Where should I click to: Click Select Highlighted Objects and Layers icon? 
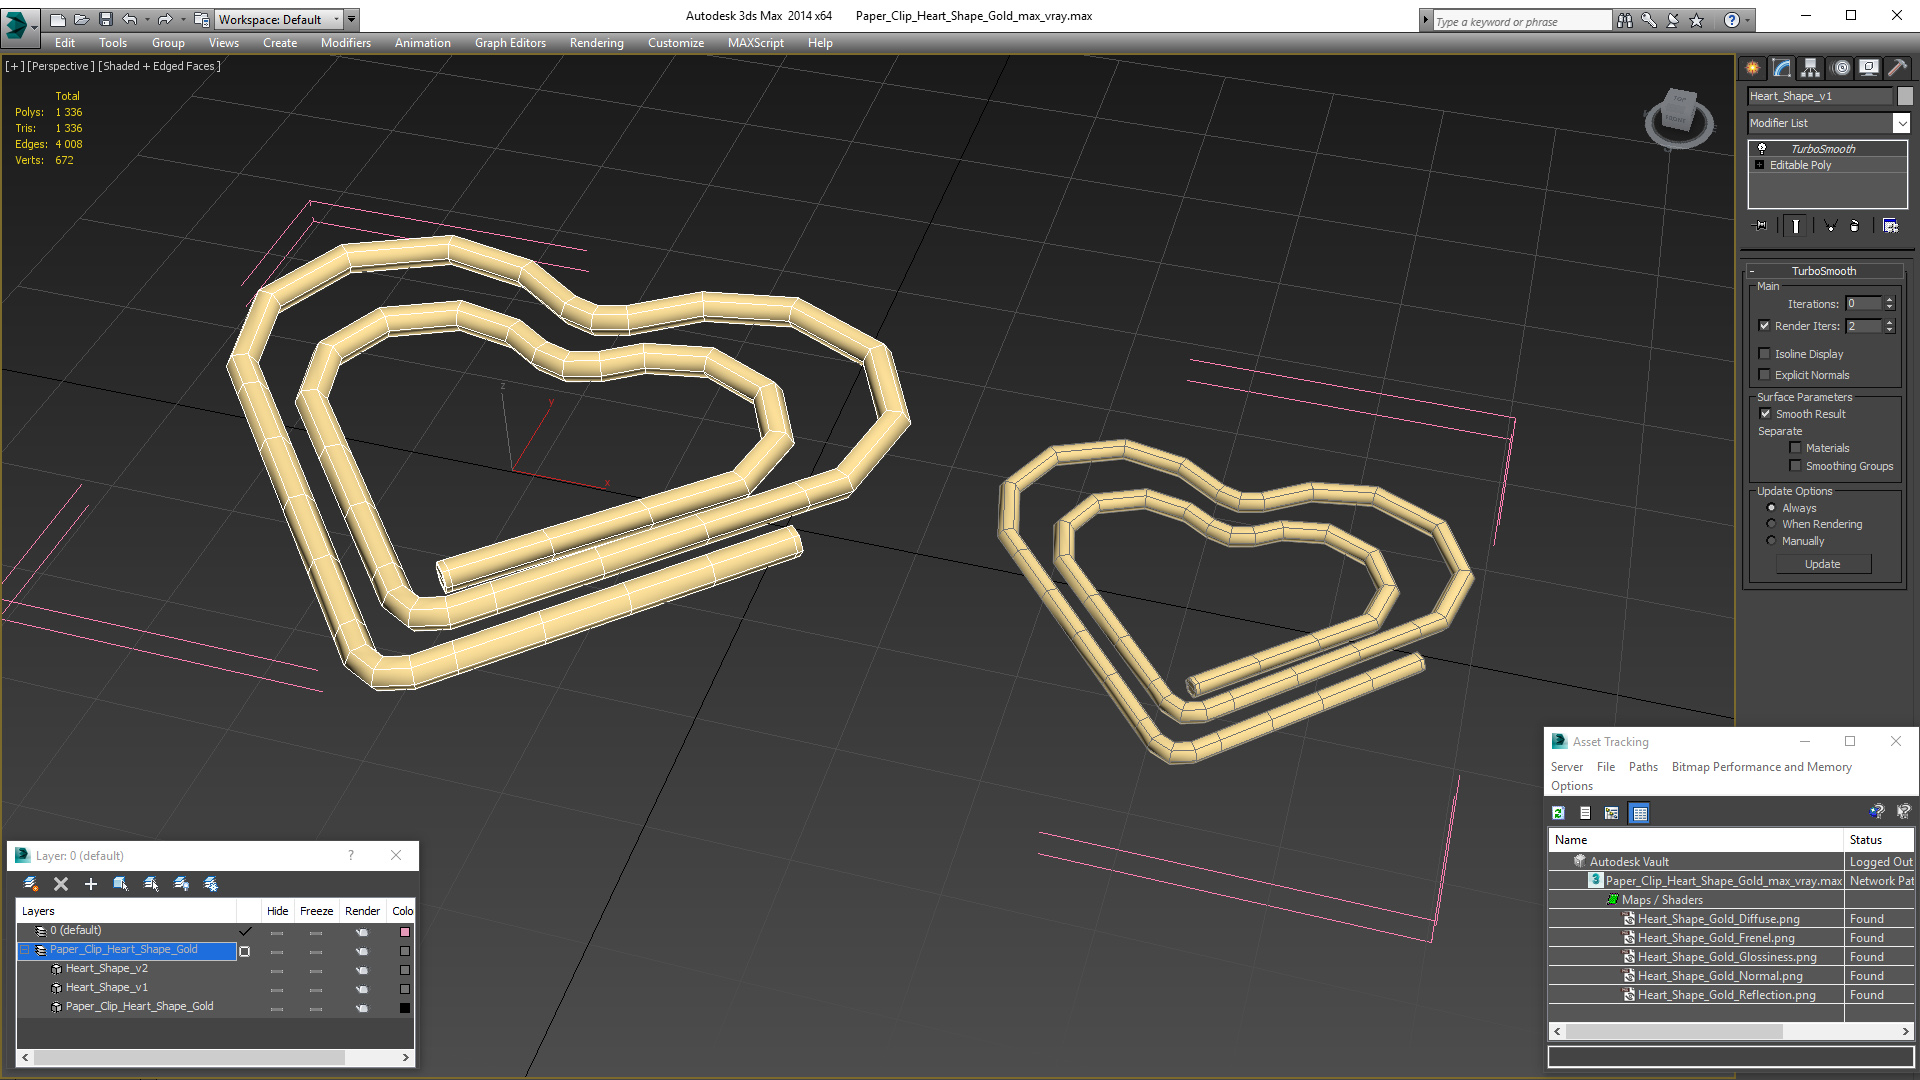tap(121, 884)
